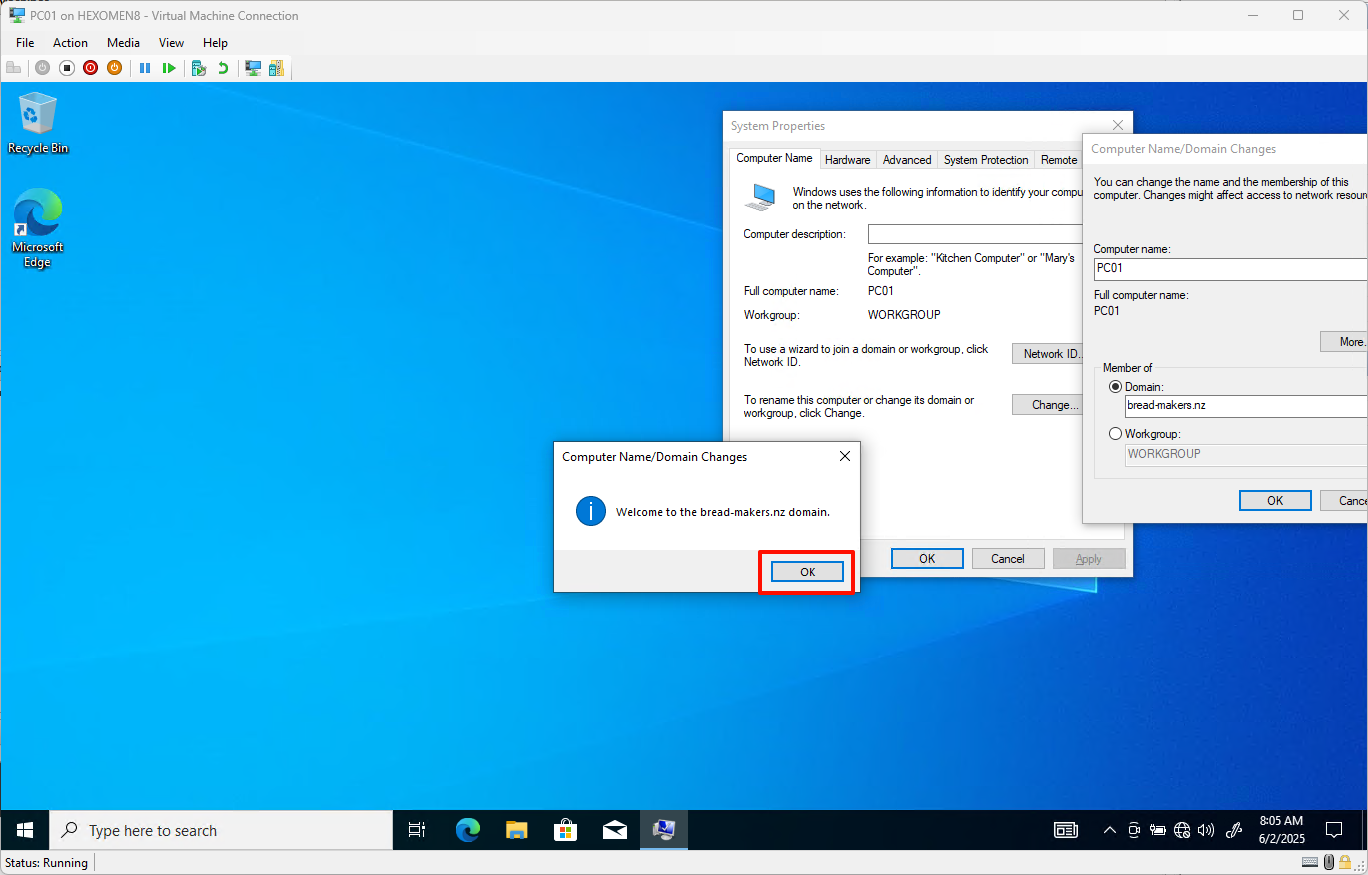1368x875 pixels.
Task: Switch to the Advanced tab
Action: coord(907,160)
